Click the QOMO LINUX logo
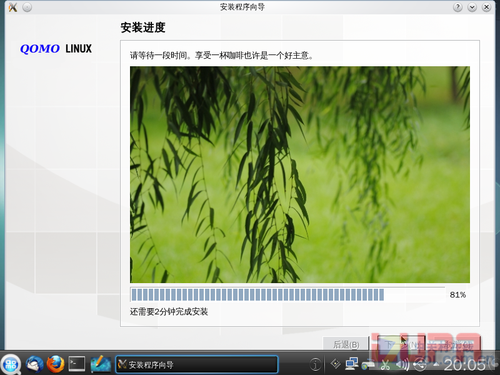This screenshot has height=375, width=500. [56, 49]
